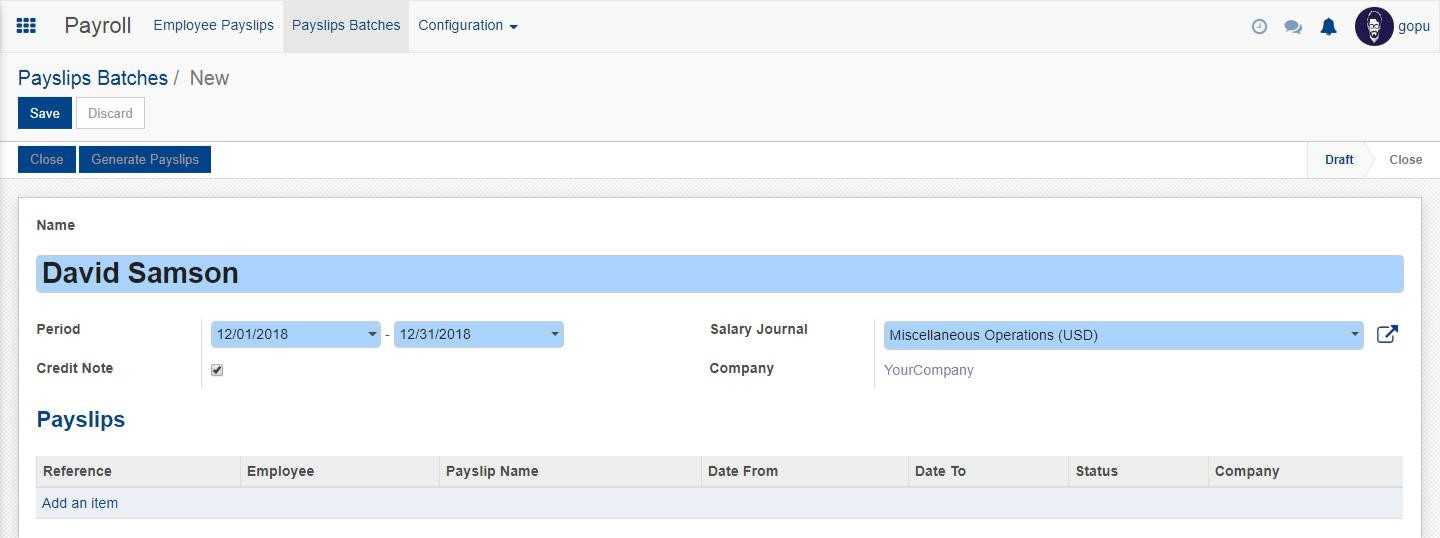Select the Payslips Batches menu item
The image size is (1440, 538).
(346, 26)
